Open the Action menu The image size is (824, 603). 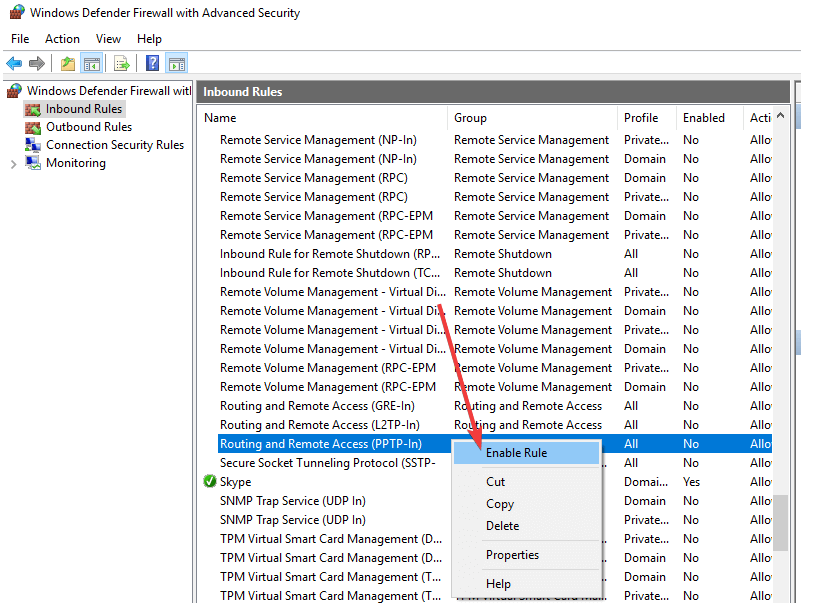coord(62,39)
